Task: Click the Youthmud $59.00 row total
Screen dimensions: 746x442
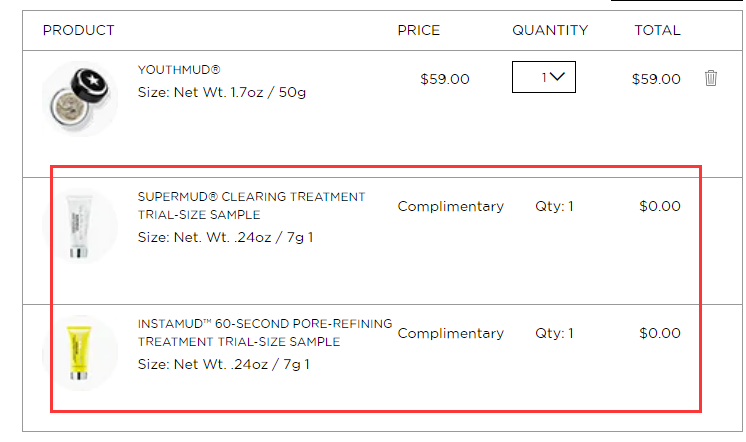Action: click(x=656, y=79)
